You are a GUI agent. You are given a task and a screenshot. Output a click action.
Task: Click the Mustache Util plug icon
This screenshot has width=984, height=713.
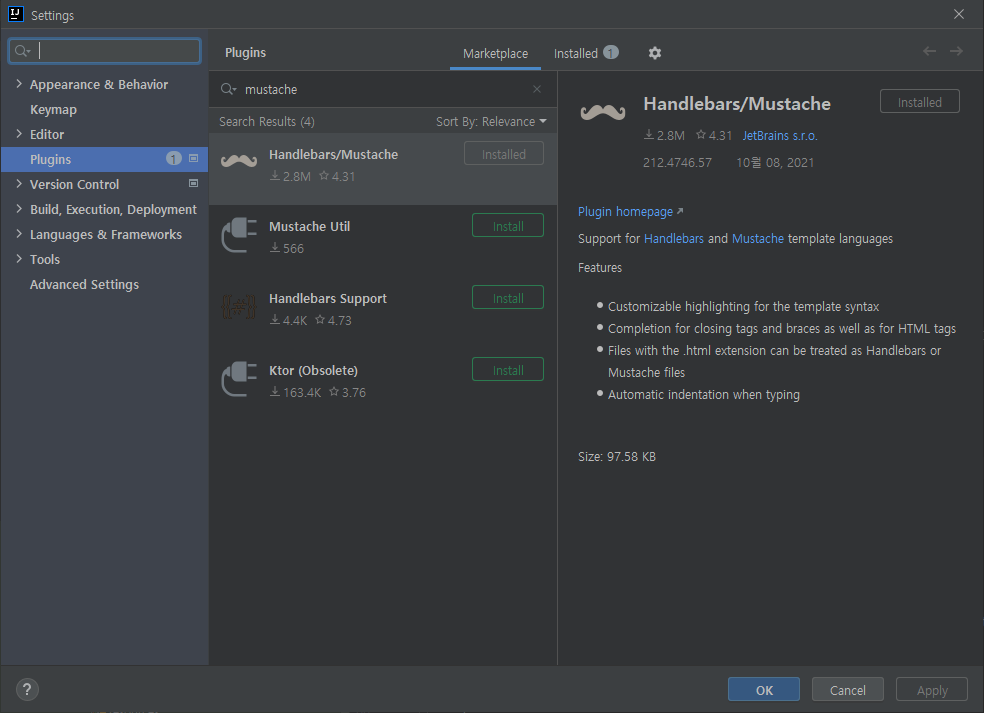[239, 235]
